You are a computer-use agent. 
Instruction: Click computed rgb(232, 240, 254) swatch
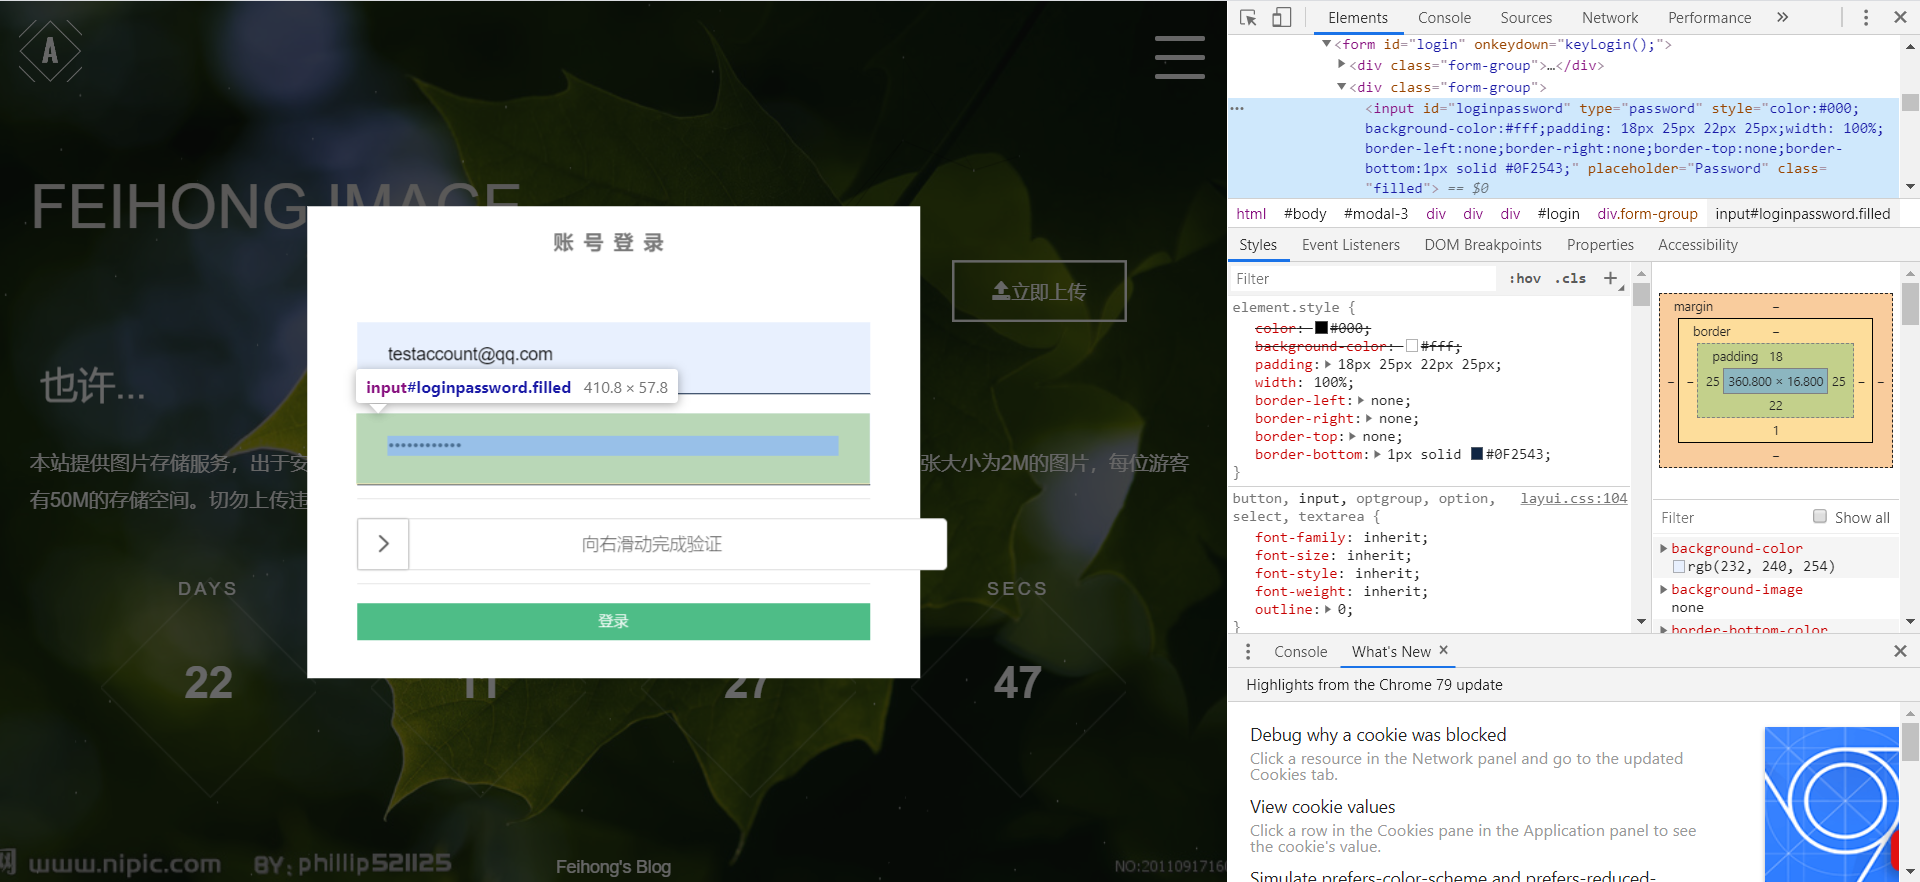pyautogui.click(x=1679, y=567)
